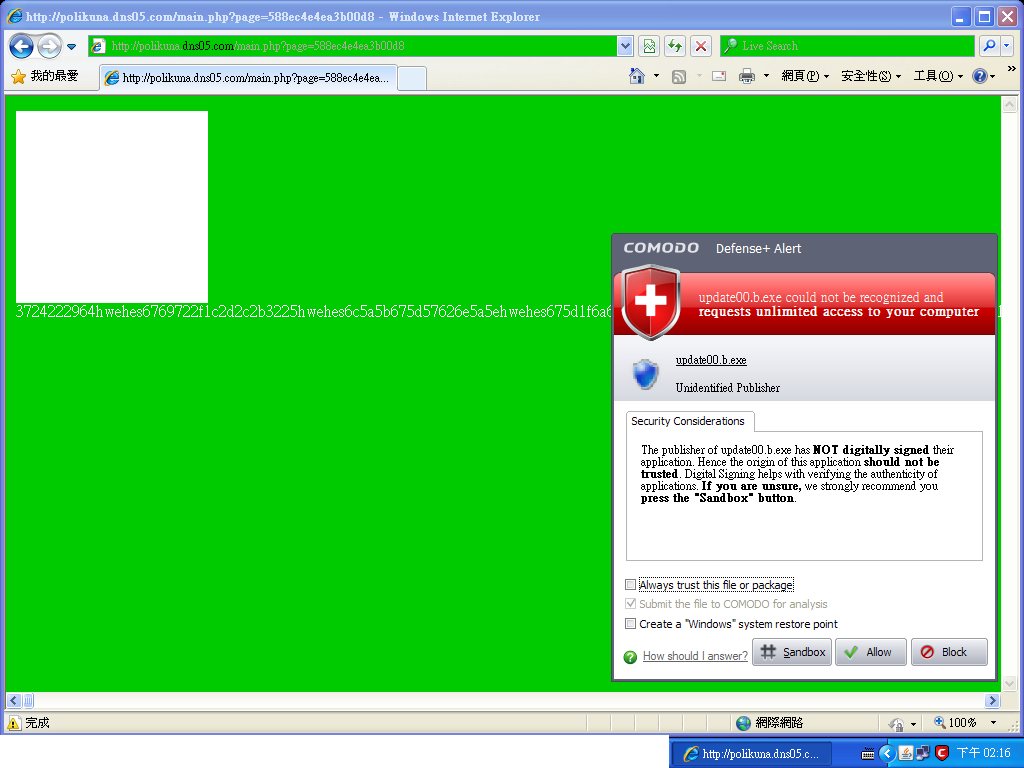Click the status bar warning icon
The width and height of the screenshot is (1024, 768).
(x=14, y=722)
